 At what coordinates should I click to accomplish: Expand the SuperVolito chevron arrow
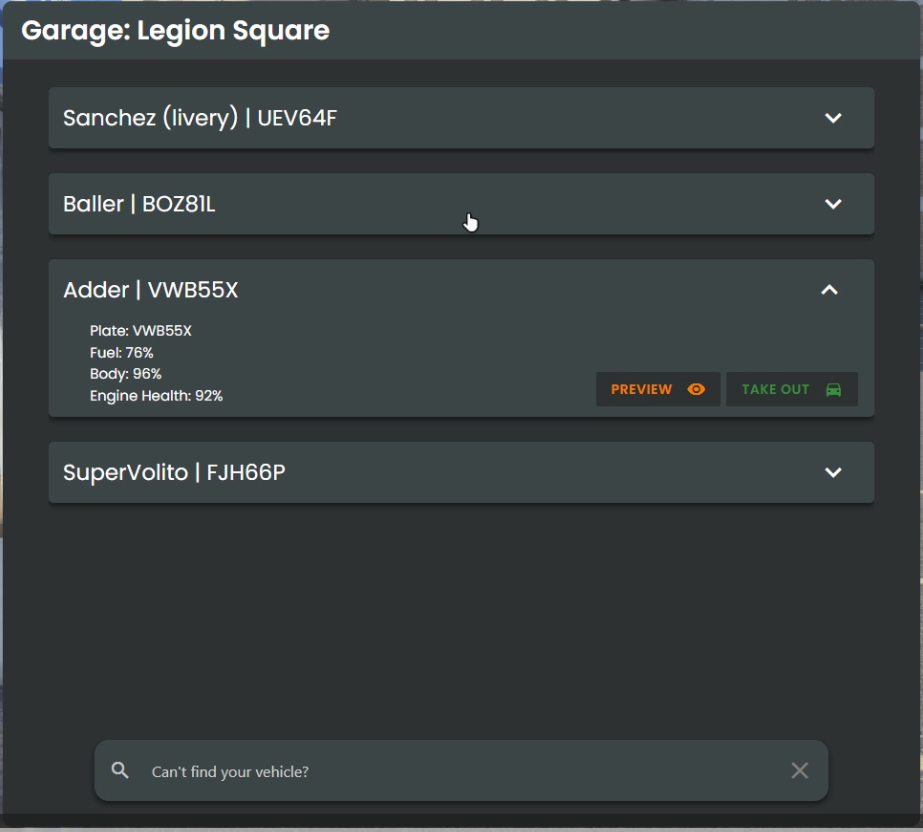(833, 472)
